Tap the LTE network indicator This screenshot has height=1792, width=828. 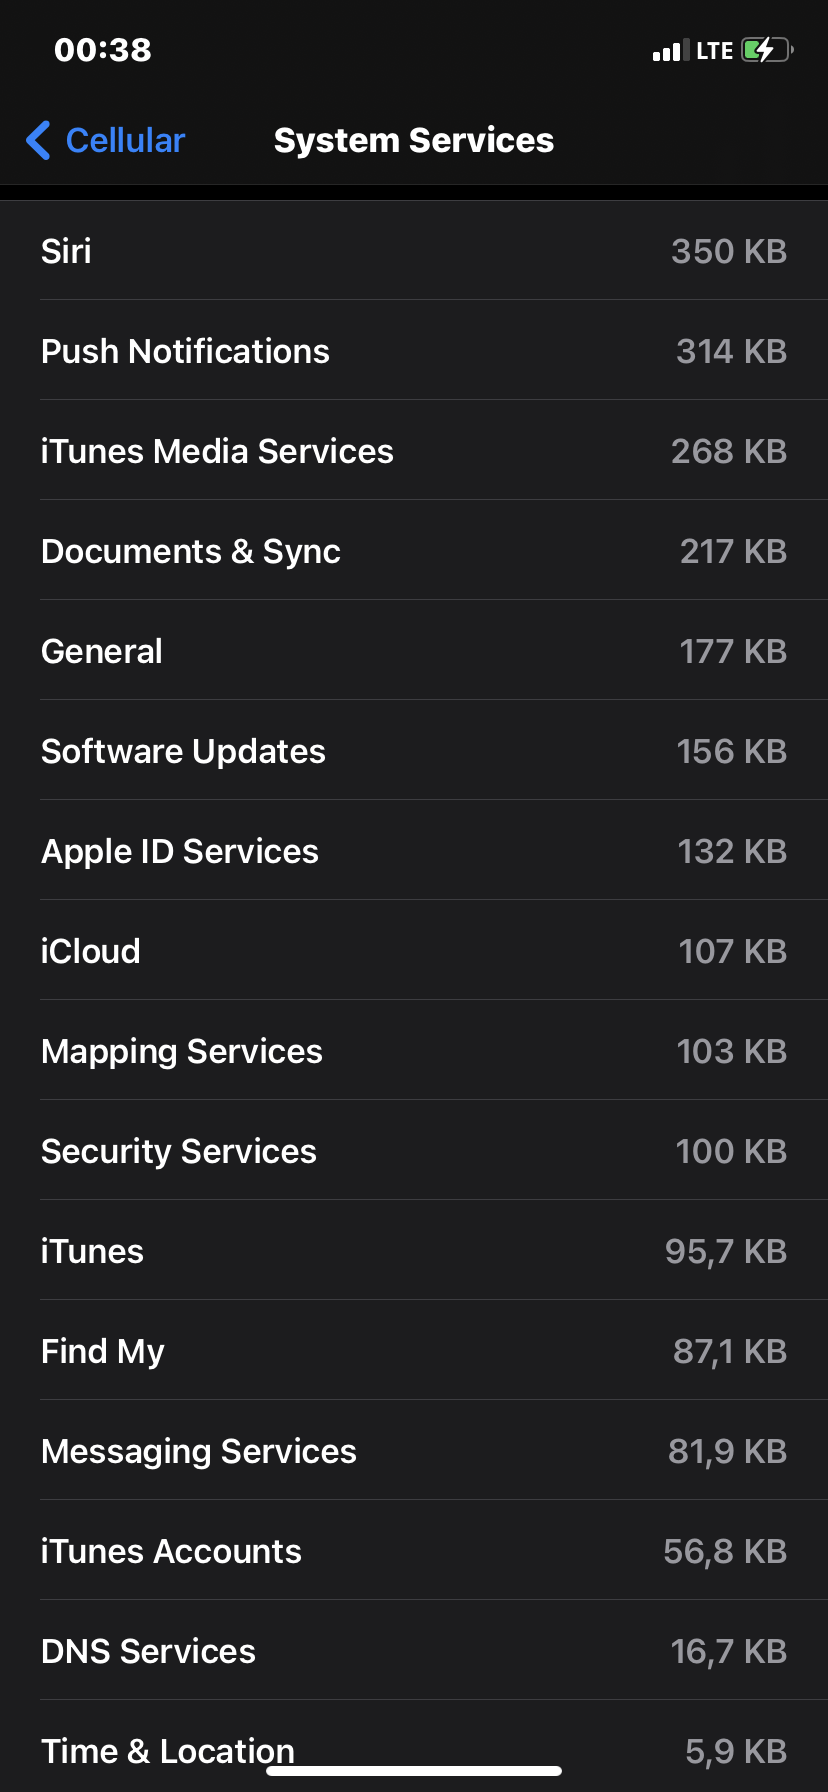coord(714,51)
